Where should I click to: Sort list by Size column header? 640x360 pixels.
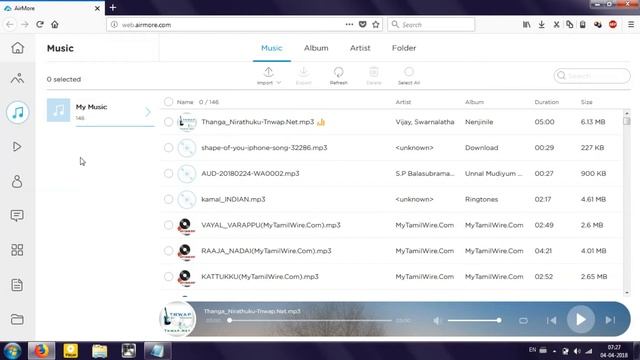point(586,102)
